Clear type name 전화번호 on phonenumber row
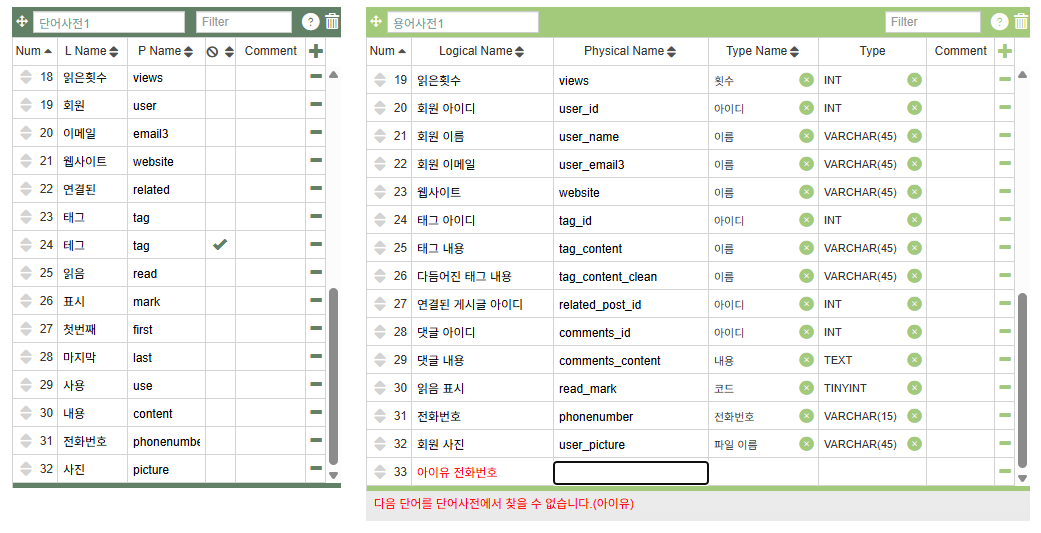1041x533 pixels. (806, 416)
